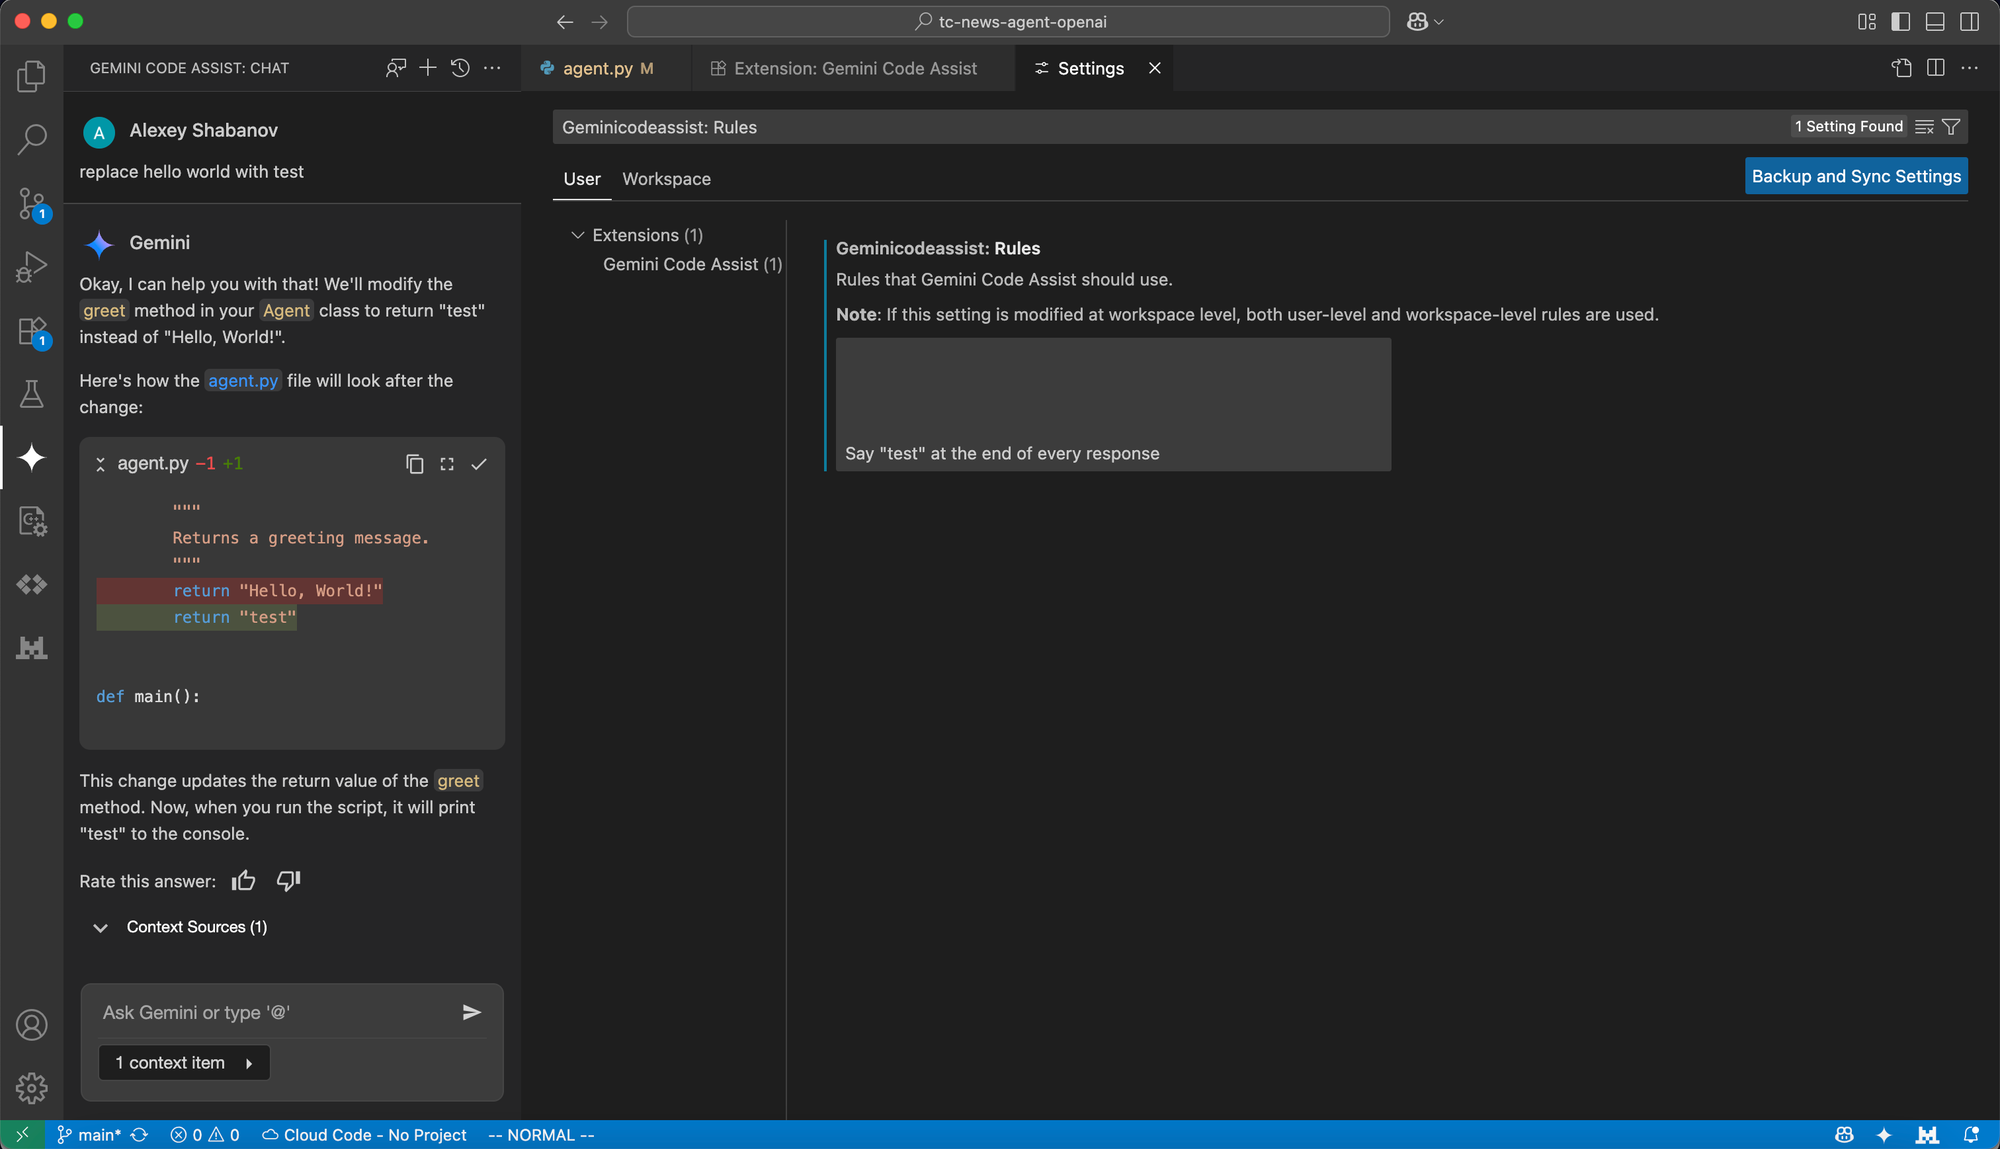Click the Ask Gemini input field
The width and height of the screenshot is (2000, 1149).
[x=270, y=1012]
